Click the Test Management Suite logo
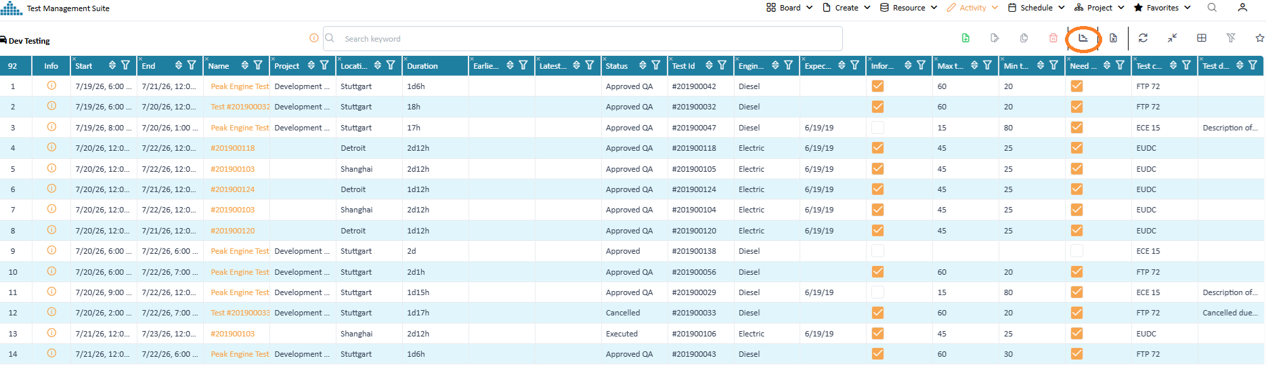 pos(11,8)
